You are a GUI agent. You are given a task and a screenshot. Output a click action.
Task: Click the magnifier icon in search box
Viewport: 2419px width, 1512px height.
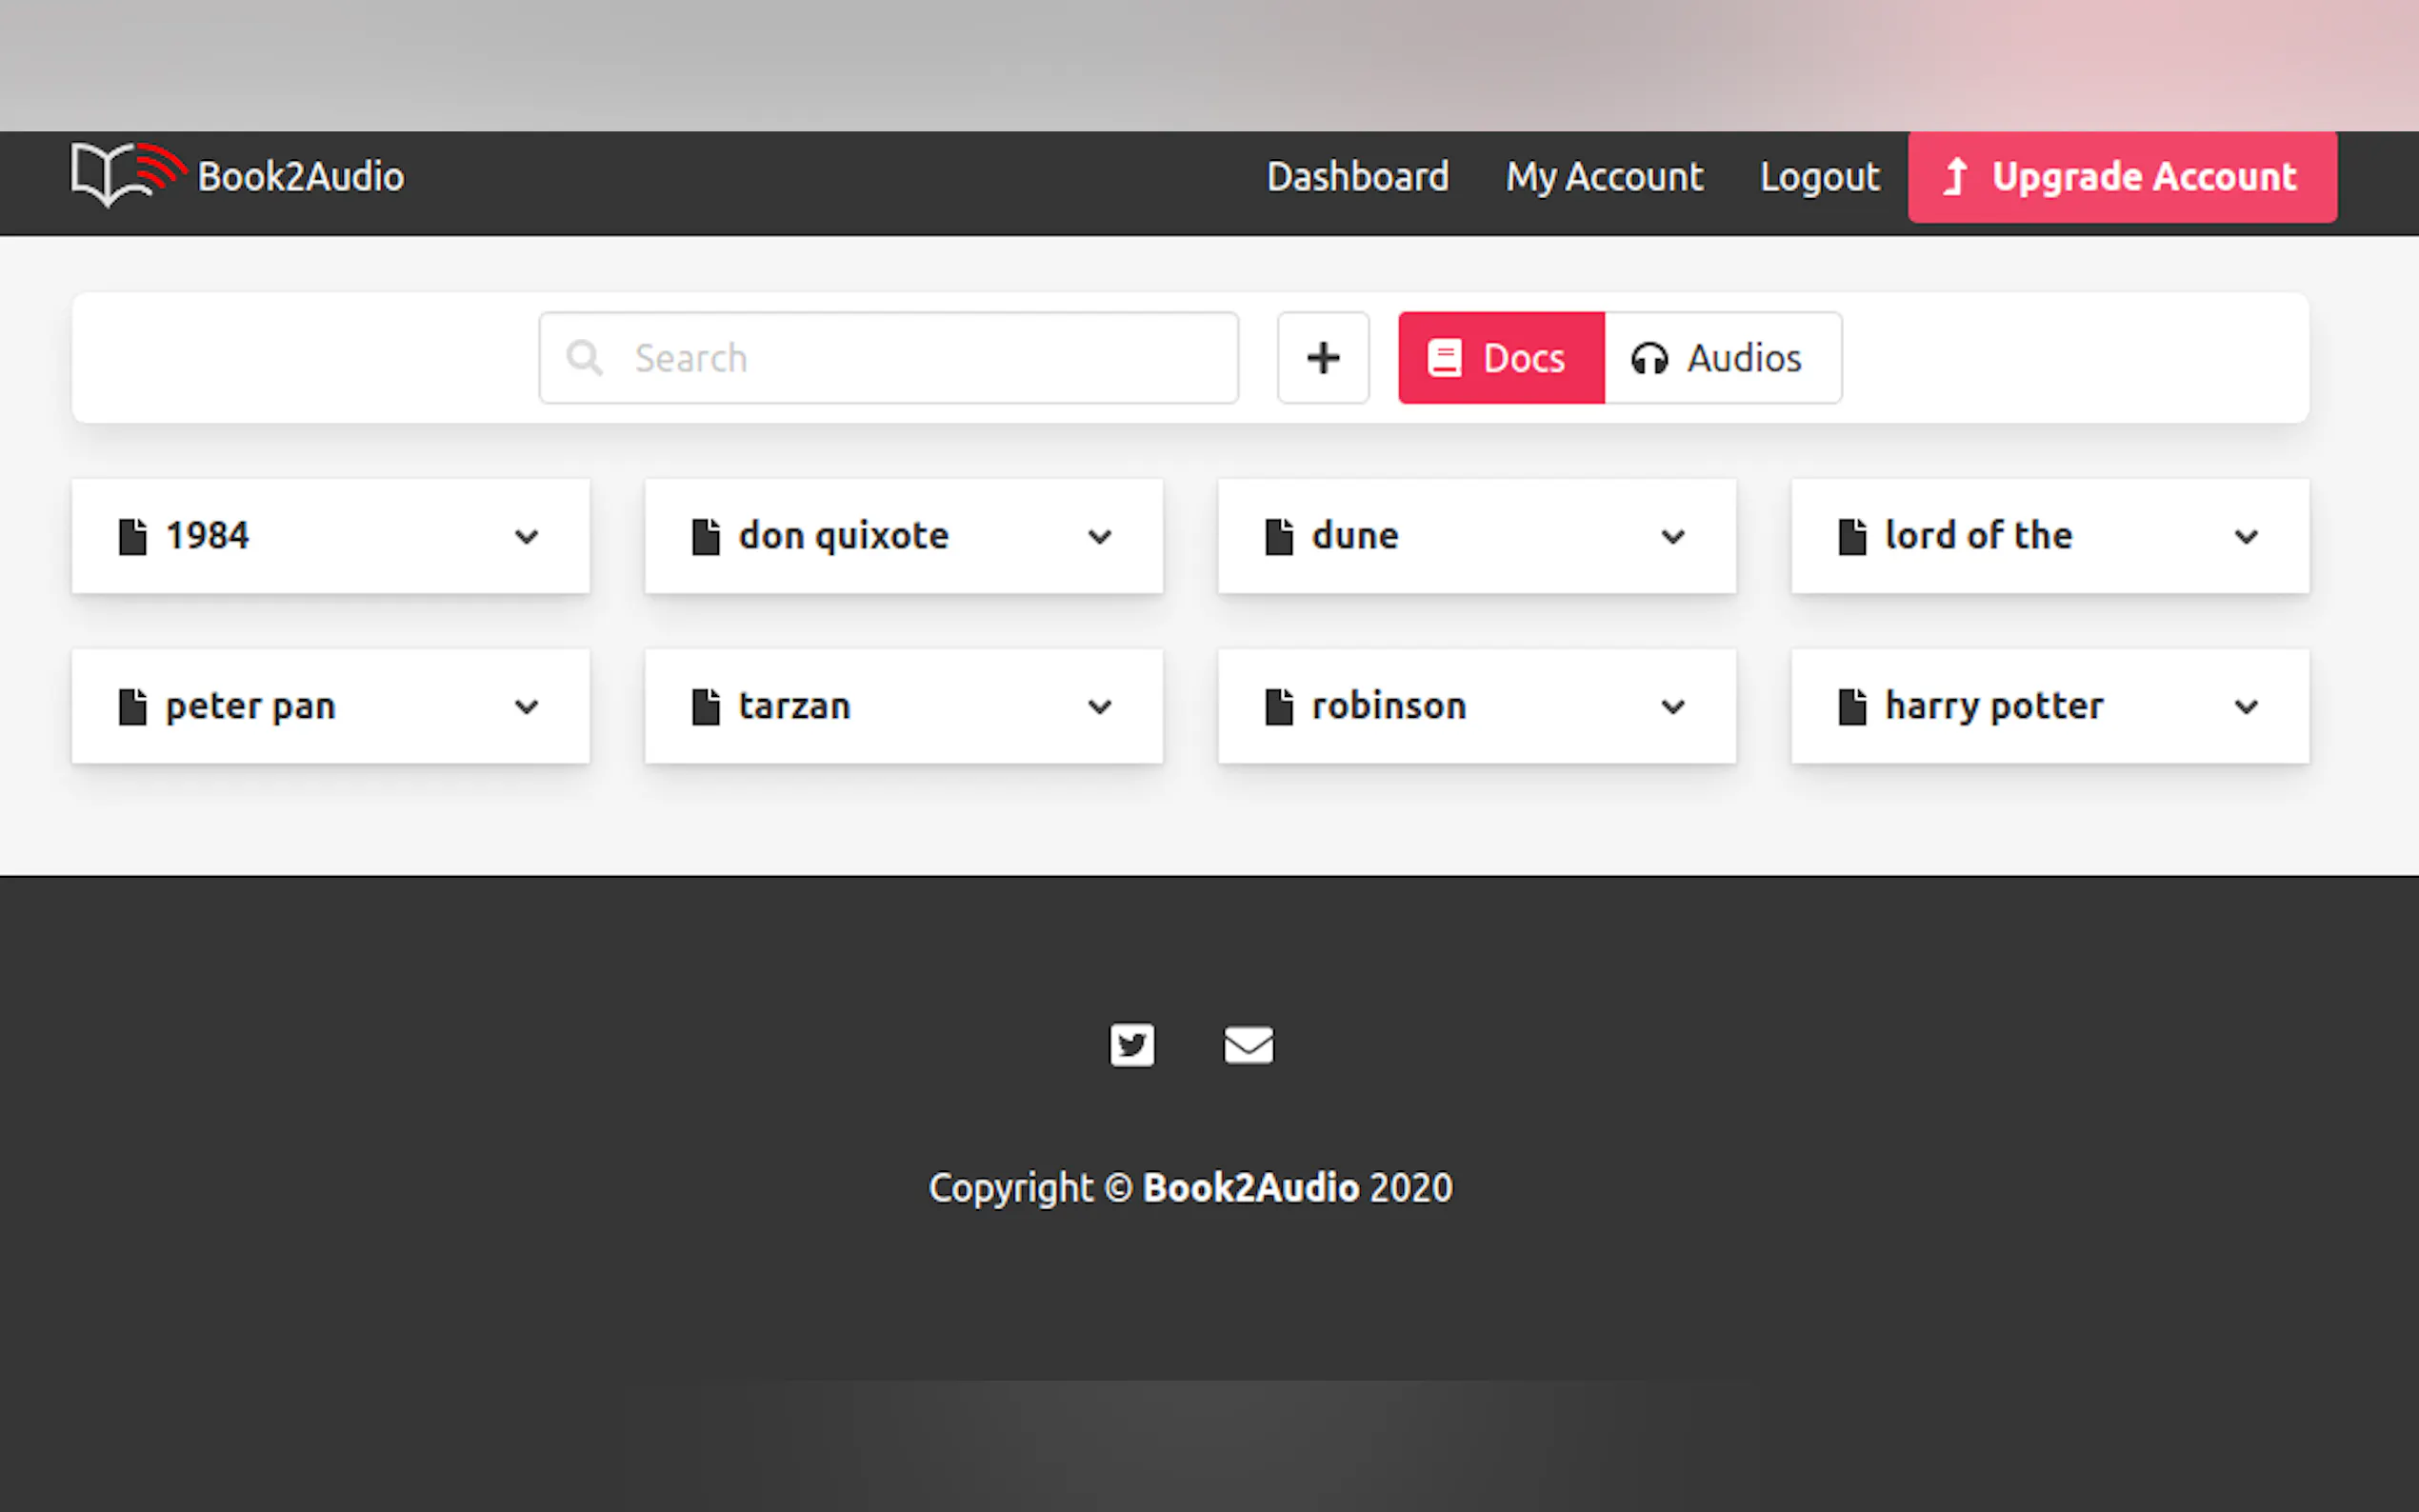(584, 358)
